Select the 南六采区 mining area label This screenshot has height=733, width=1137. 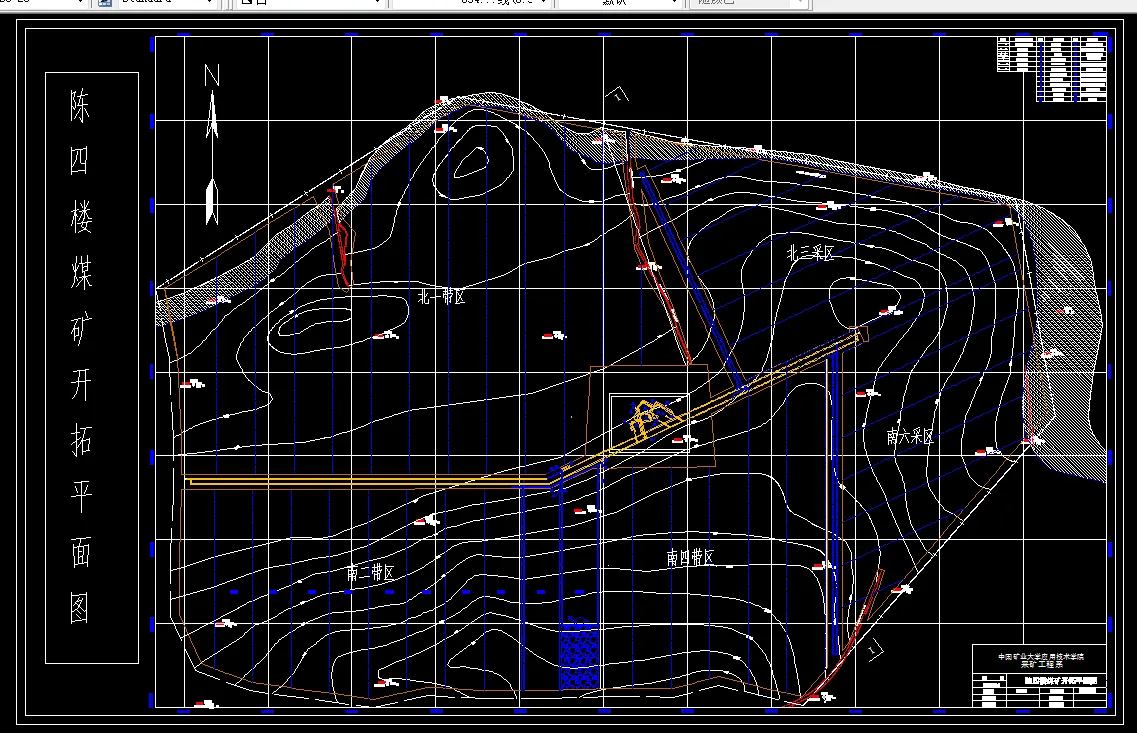[x=910, y=436]
